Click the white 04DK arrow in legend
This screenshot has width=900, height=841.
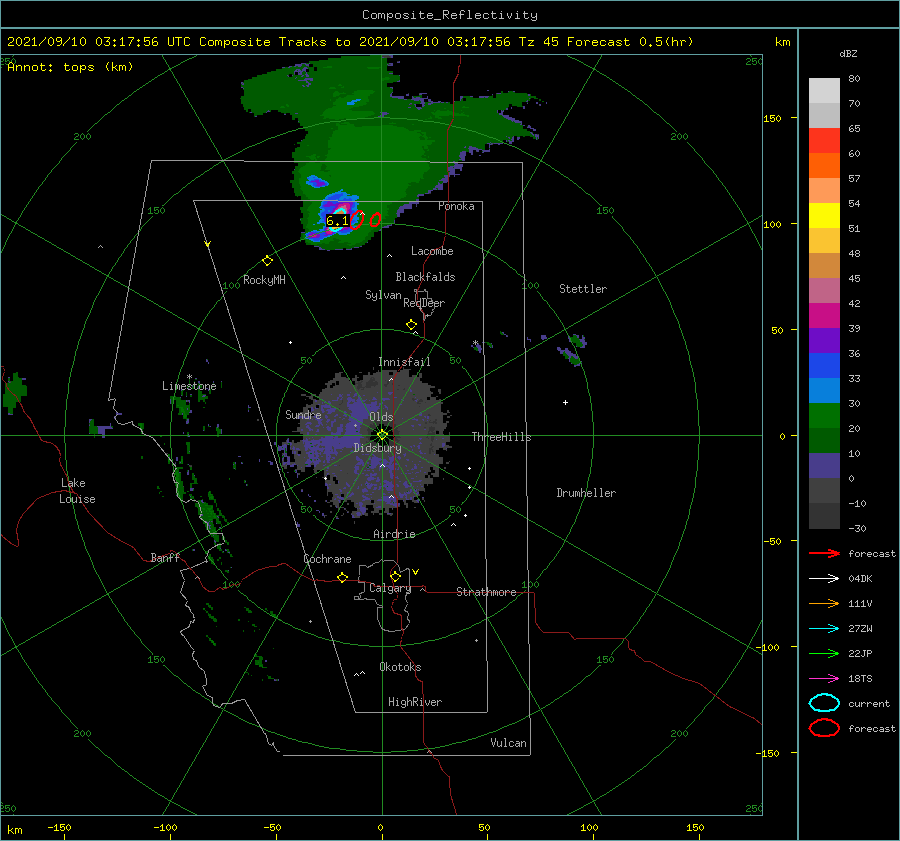pos(824,578)
